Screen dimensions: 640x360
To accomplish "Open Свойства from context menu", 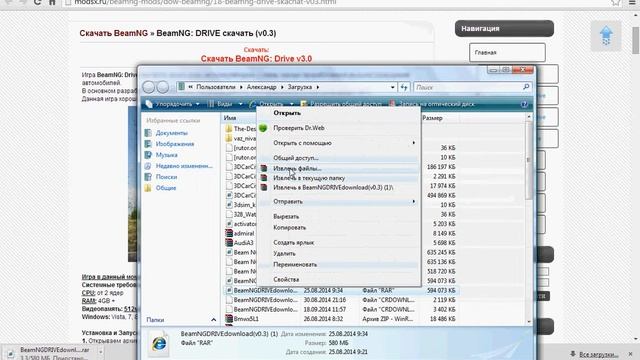I will (x=286, y=280).
